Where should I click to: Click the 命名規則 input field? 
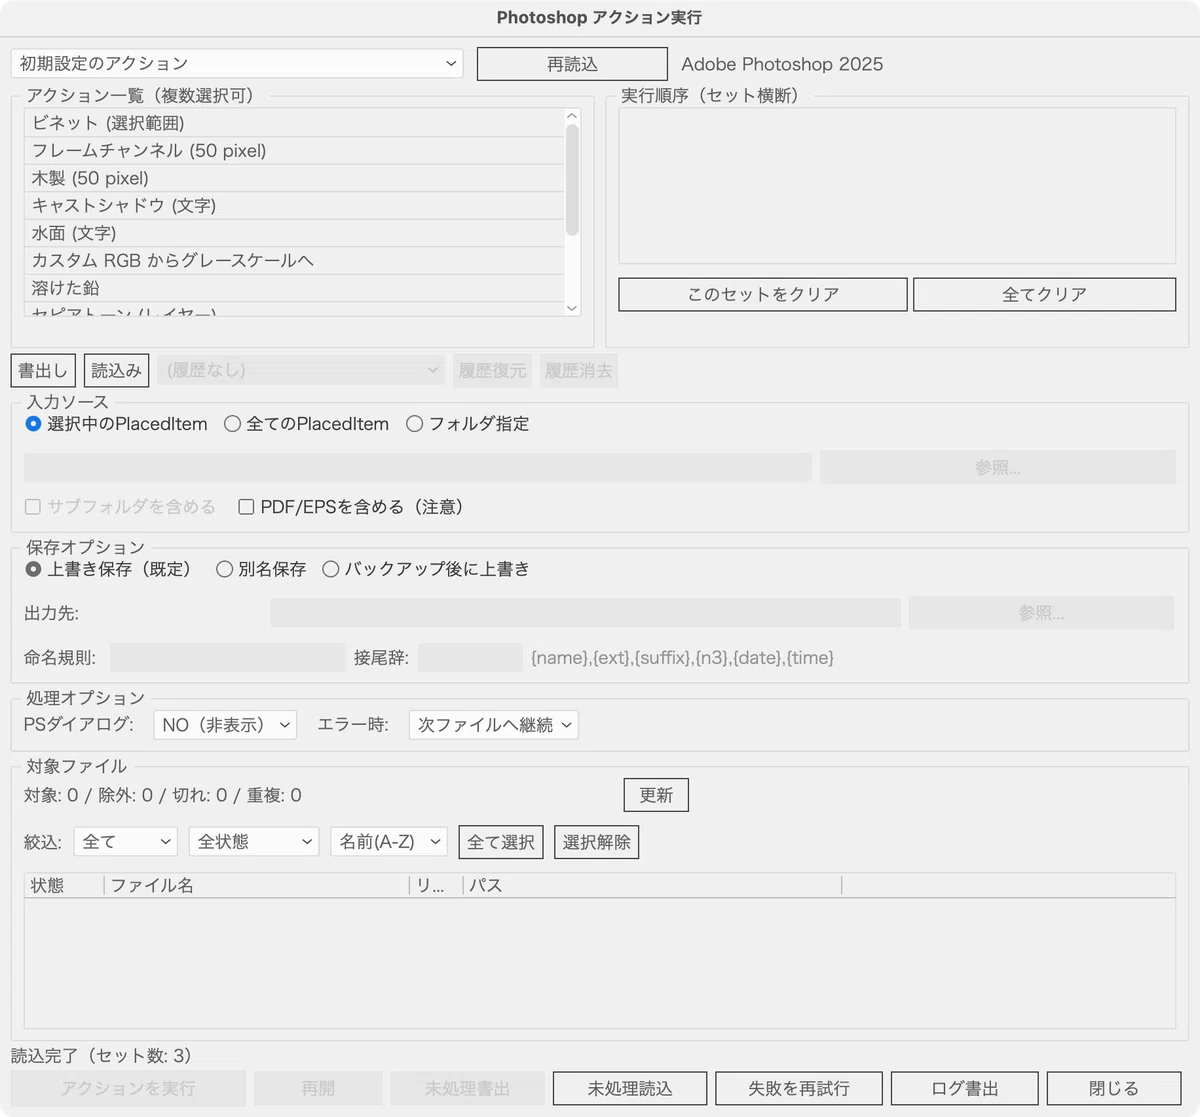click(228, 657)
